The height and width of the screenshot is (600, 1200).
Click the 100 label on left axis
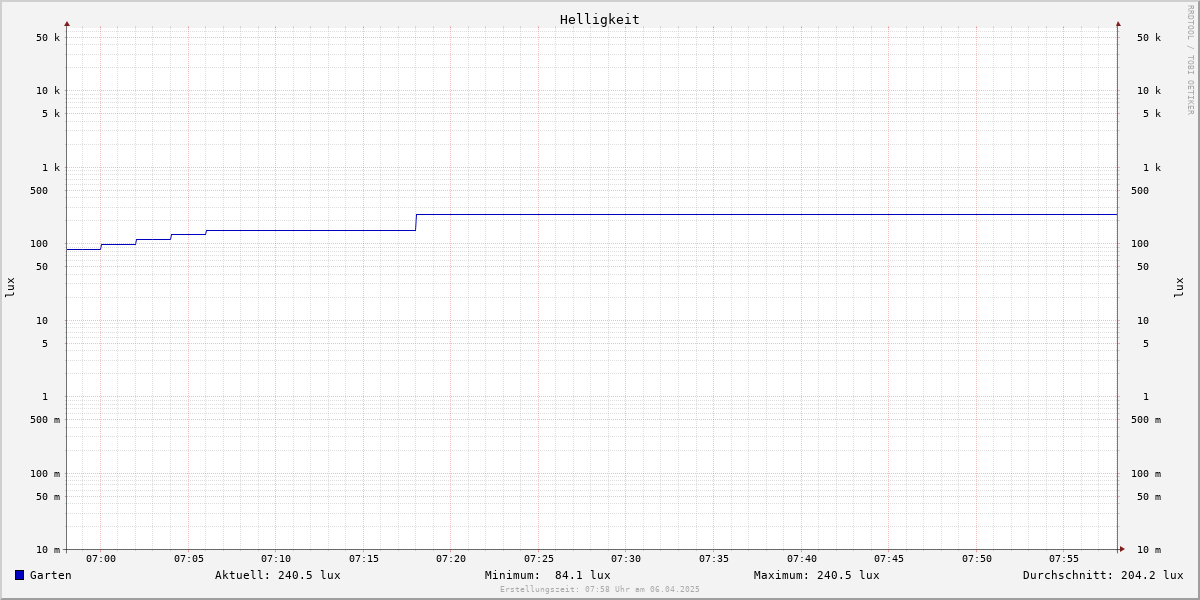point(39,244)
